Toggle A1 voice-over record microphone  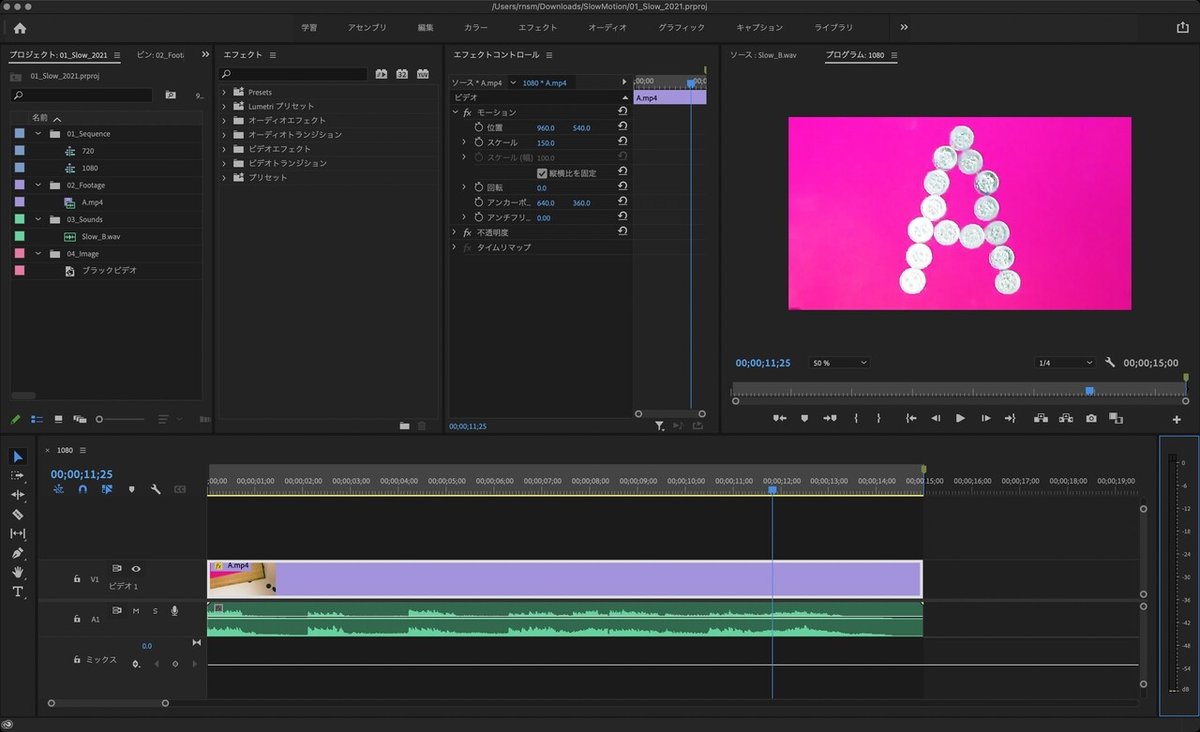[x=174, y=610]
